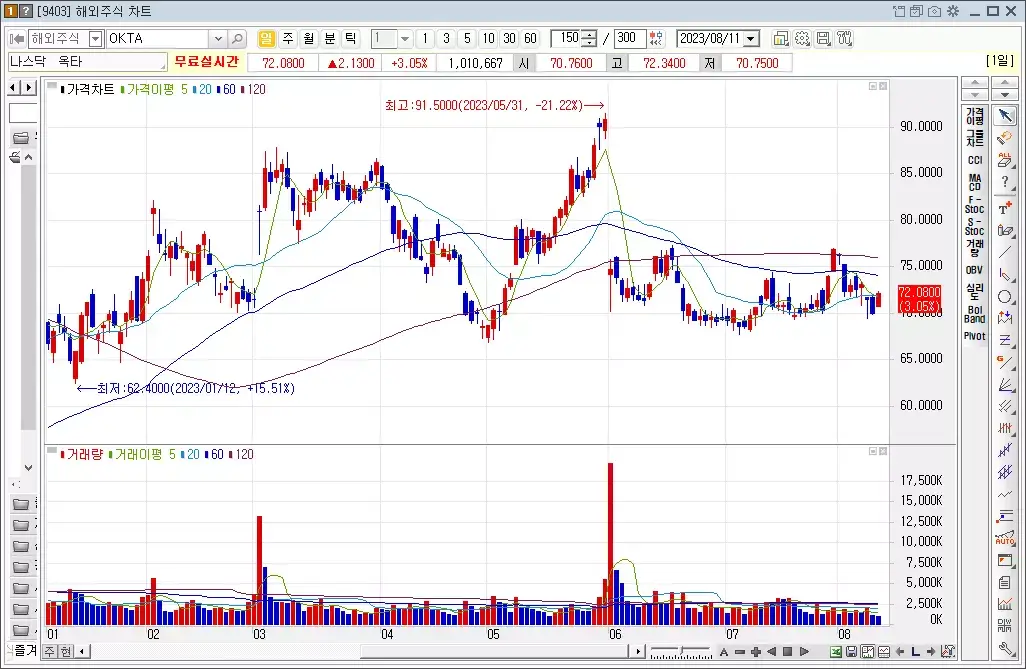Toggle weekly (주) chart period
Screen dimensions: 1026x669
pos(288,39)
